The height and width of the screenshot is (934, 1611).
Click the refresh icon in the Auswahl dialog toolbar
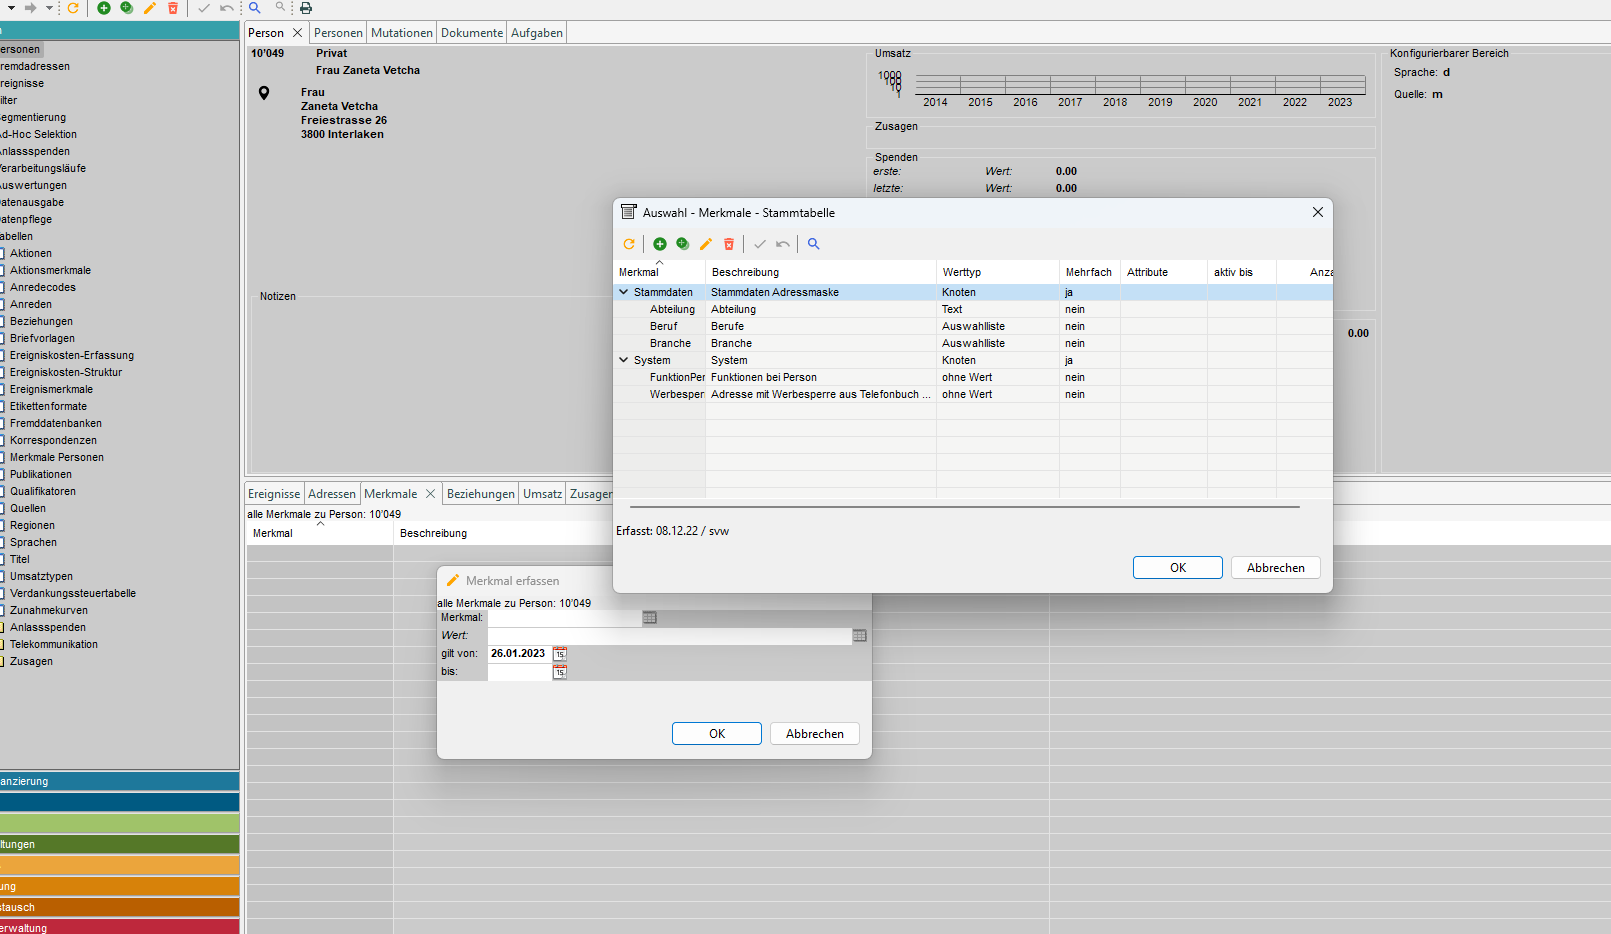(629, 244)
